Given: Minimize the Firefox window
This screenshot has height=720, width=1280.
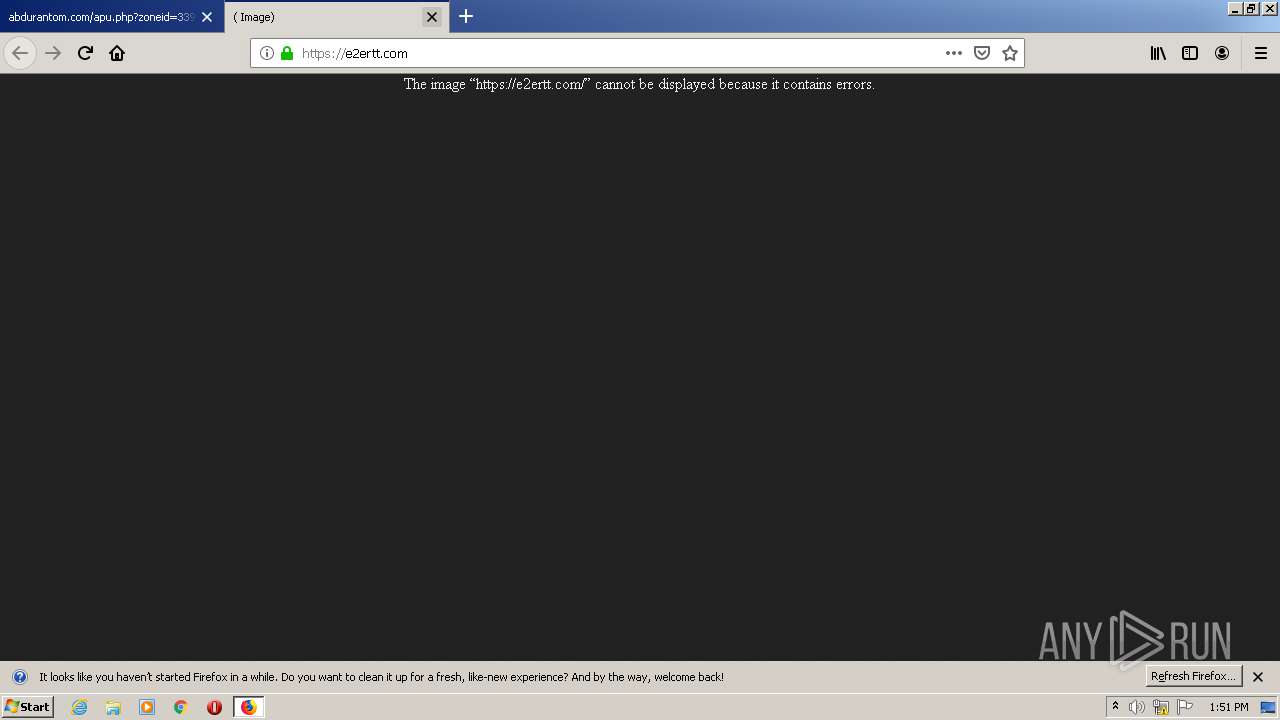Looking at the screenshot, I should pos(1234,8).
